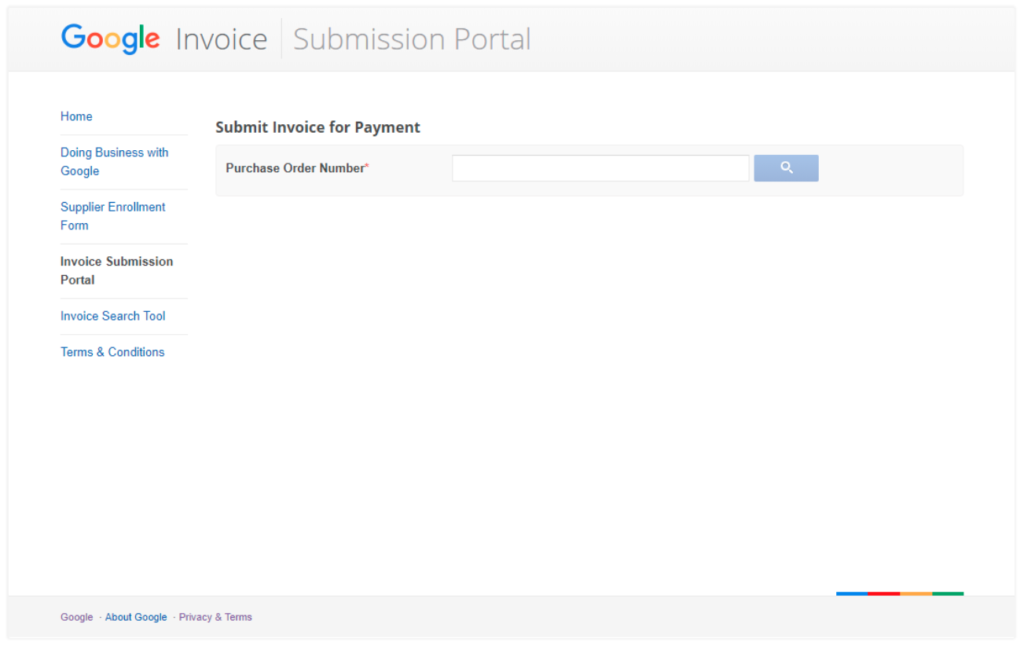Image resolution: width=1024 pixels, height=646 pixels.
Task: Open the Privacy & Terms footer link
Action: [x=215, y=617]
